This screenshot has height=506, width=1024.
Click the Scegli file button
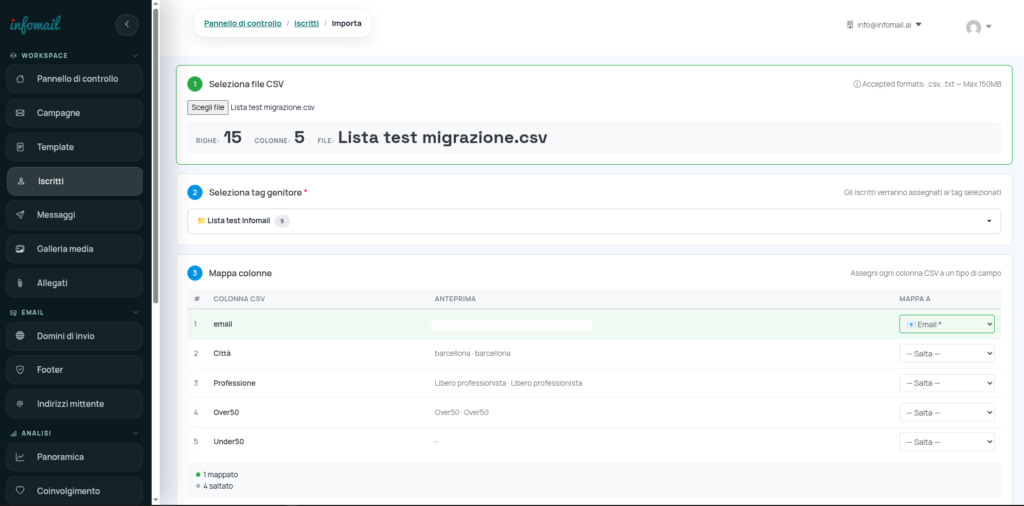tap(207, 107)
